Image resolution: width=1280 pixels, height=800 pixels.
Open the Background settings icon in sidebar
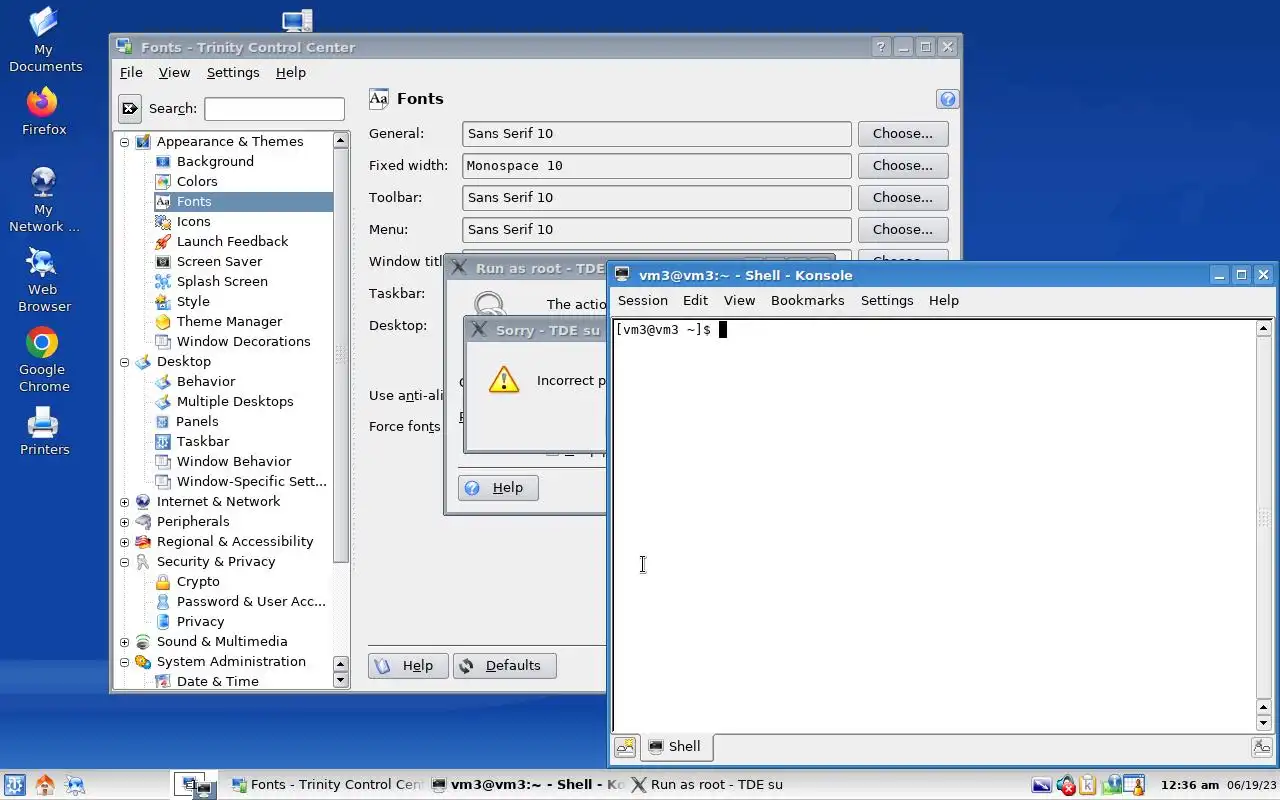(x=163, y=161)
